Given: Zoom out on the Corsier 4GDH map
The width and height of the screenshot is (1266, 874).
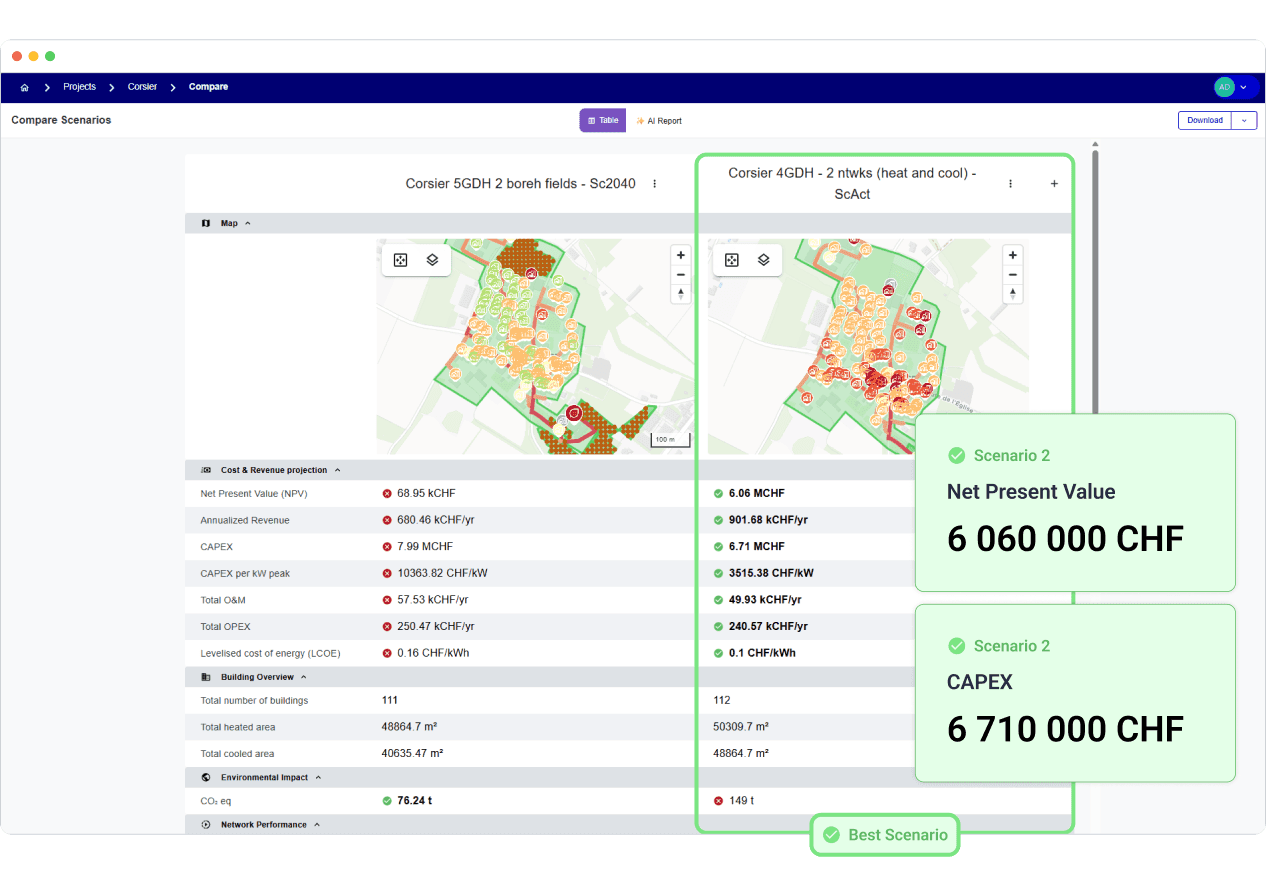Looking at the screenshot, I should tap(1012, 274).
